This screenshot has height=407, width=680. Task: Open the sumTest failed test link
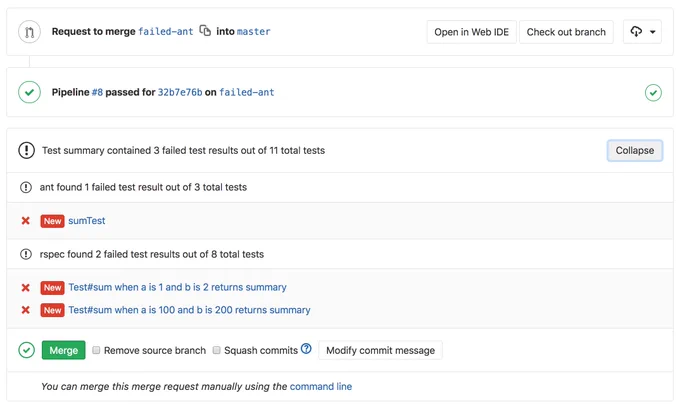87,221
